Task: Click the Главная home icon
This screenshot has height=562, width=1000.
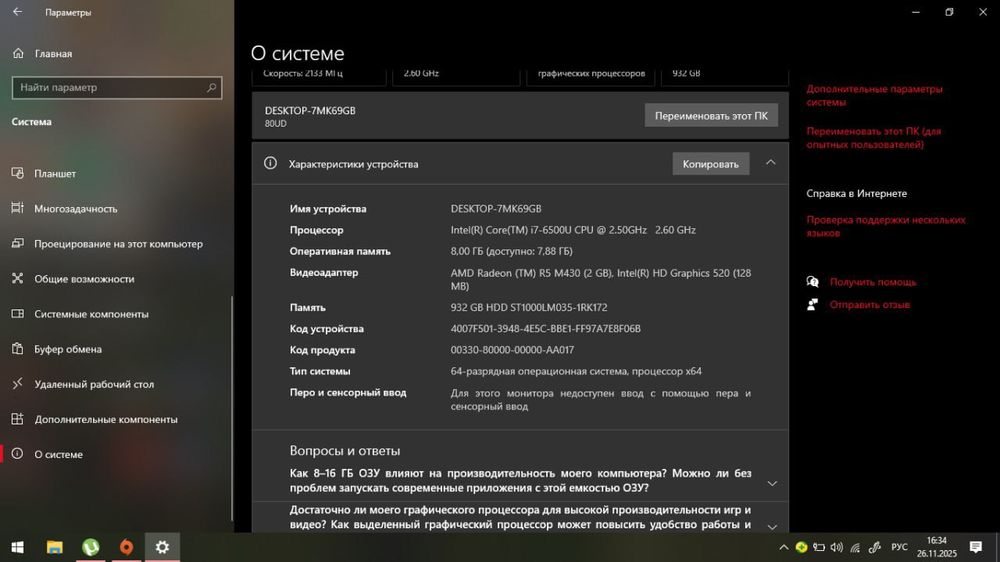Action: click(18, 53)
